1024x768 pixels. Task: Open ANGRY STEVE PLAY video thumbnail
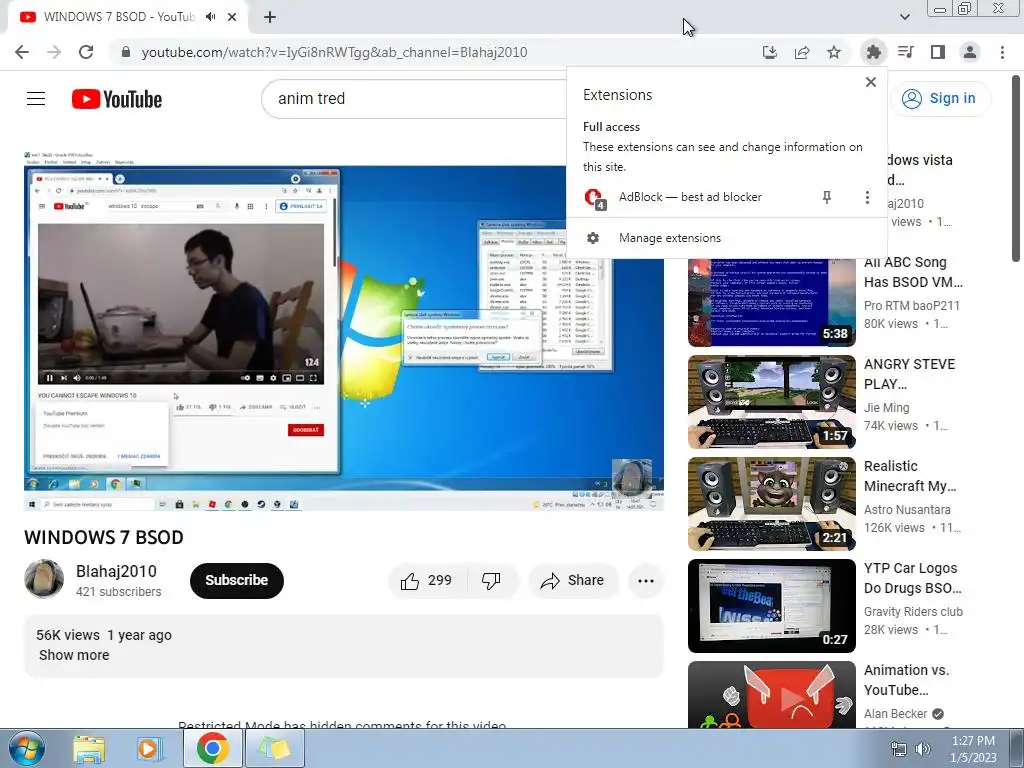(771, 402)
